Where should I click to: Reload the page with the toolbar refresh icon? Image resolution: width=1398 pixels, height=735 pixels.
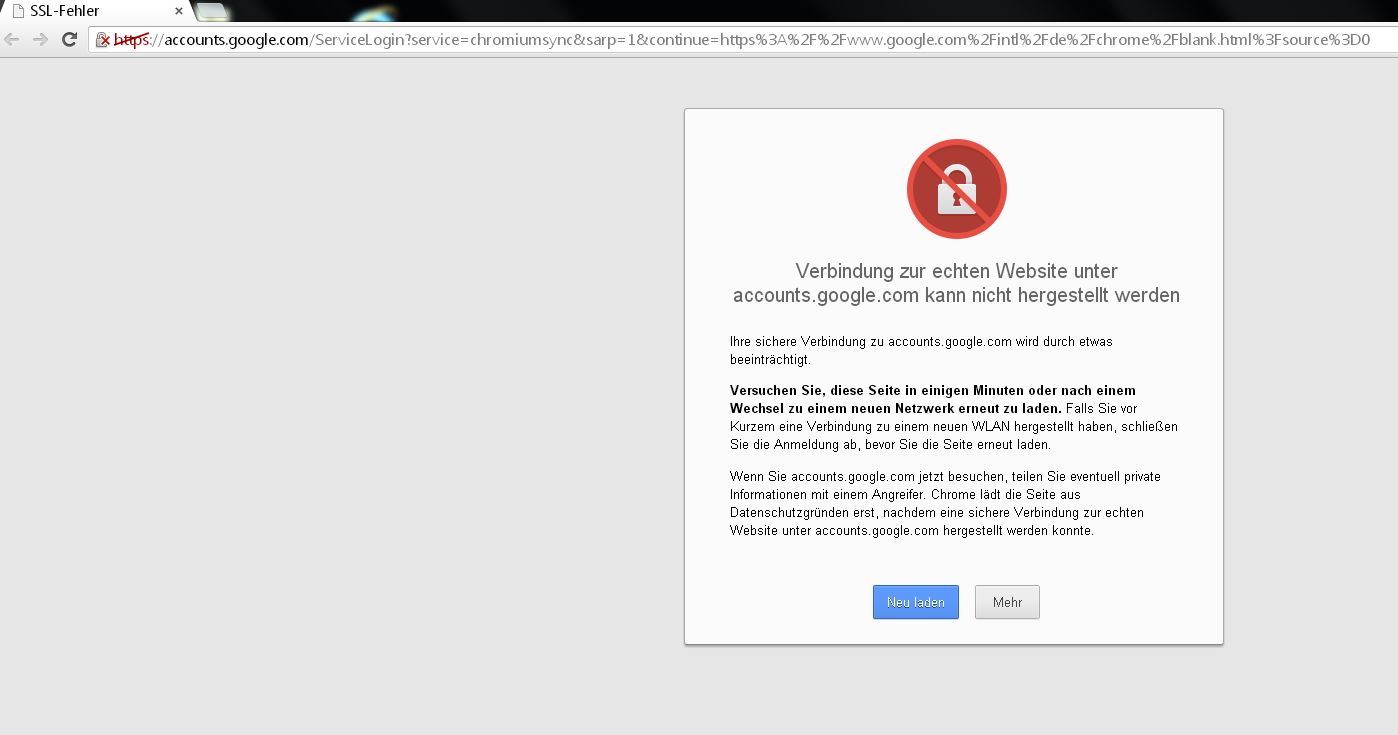[x=69, y=40]
